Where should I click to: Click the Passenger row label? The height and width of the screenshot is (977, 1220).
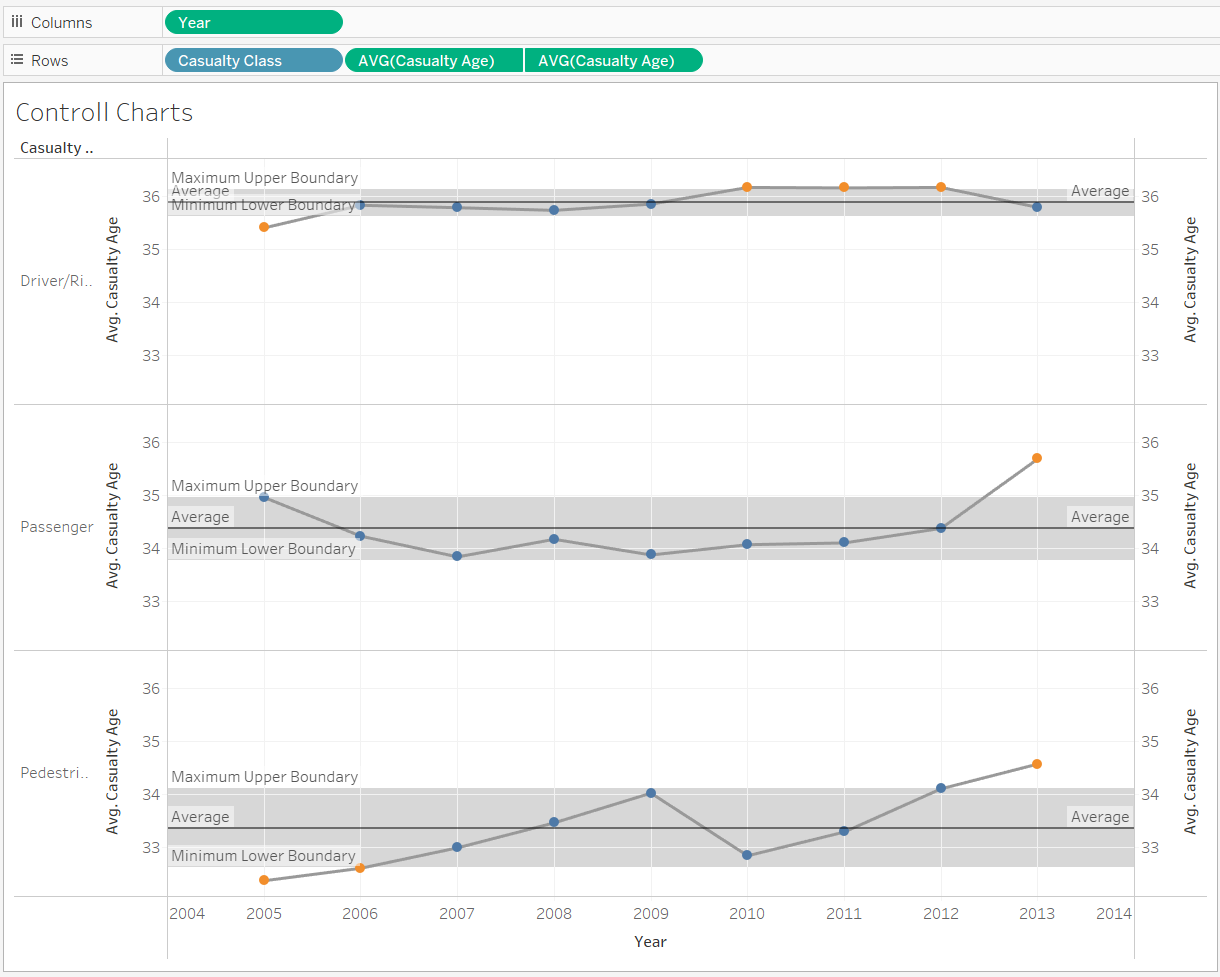tap(57, 527)
